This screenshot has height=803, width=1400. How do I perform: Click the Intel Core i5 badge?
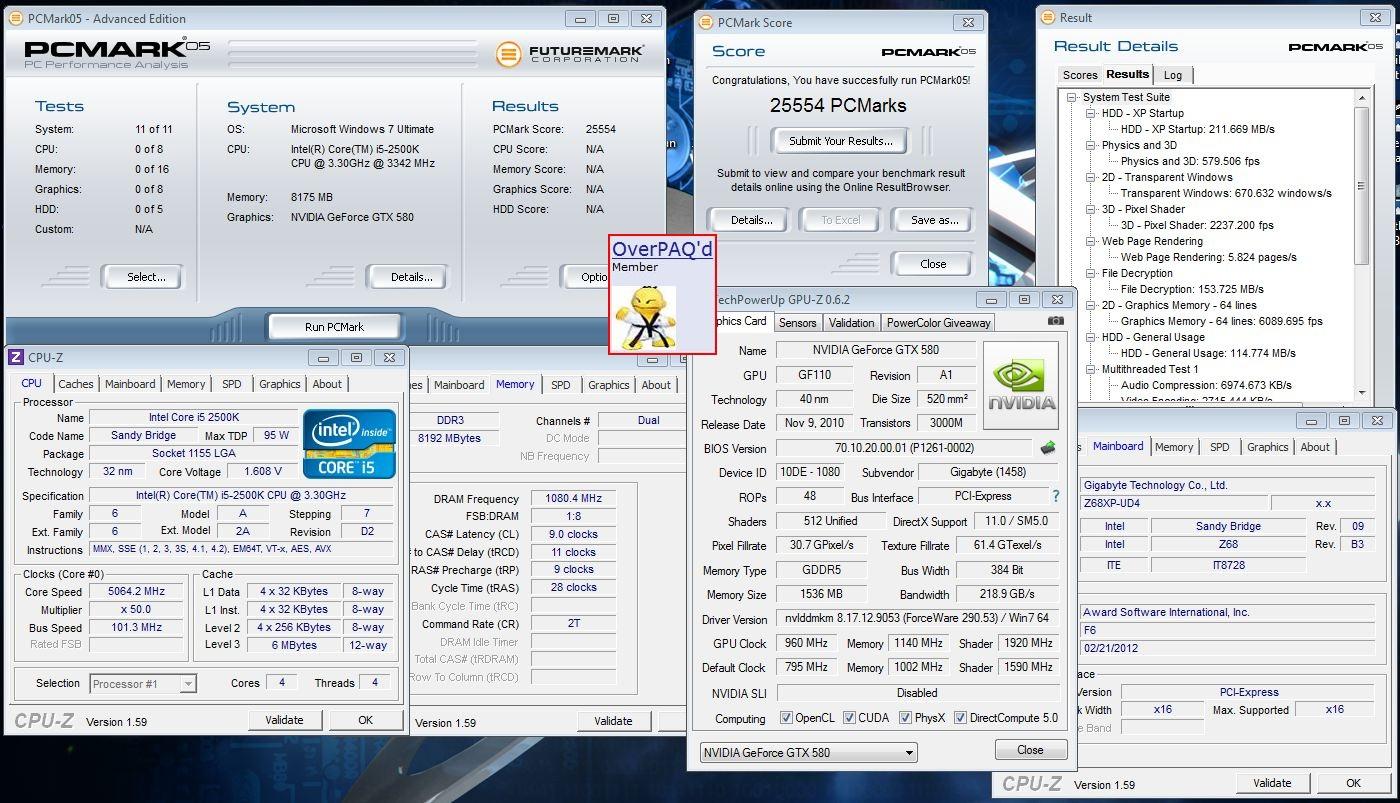pyautogui.click(x=348, y=443)
